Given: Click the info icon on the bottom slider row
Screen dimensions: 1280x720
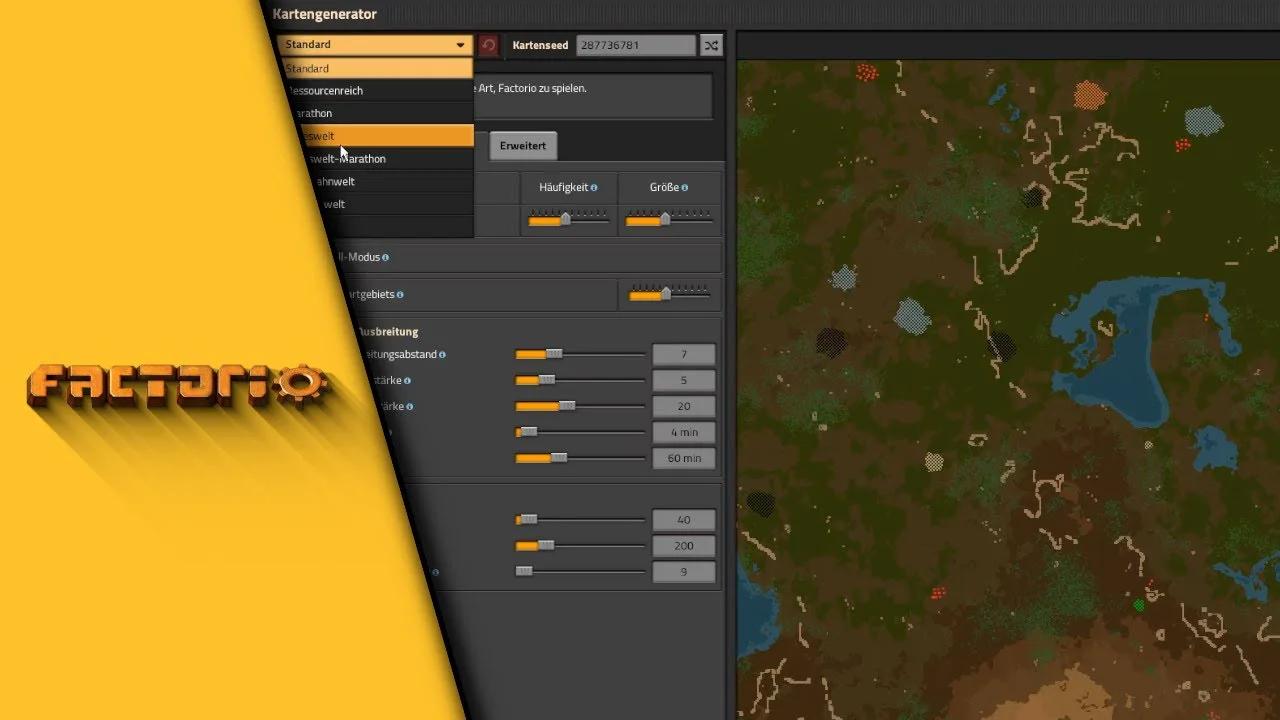Looking at the screenshot, I should (x=434, y=572).
